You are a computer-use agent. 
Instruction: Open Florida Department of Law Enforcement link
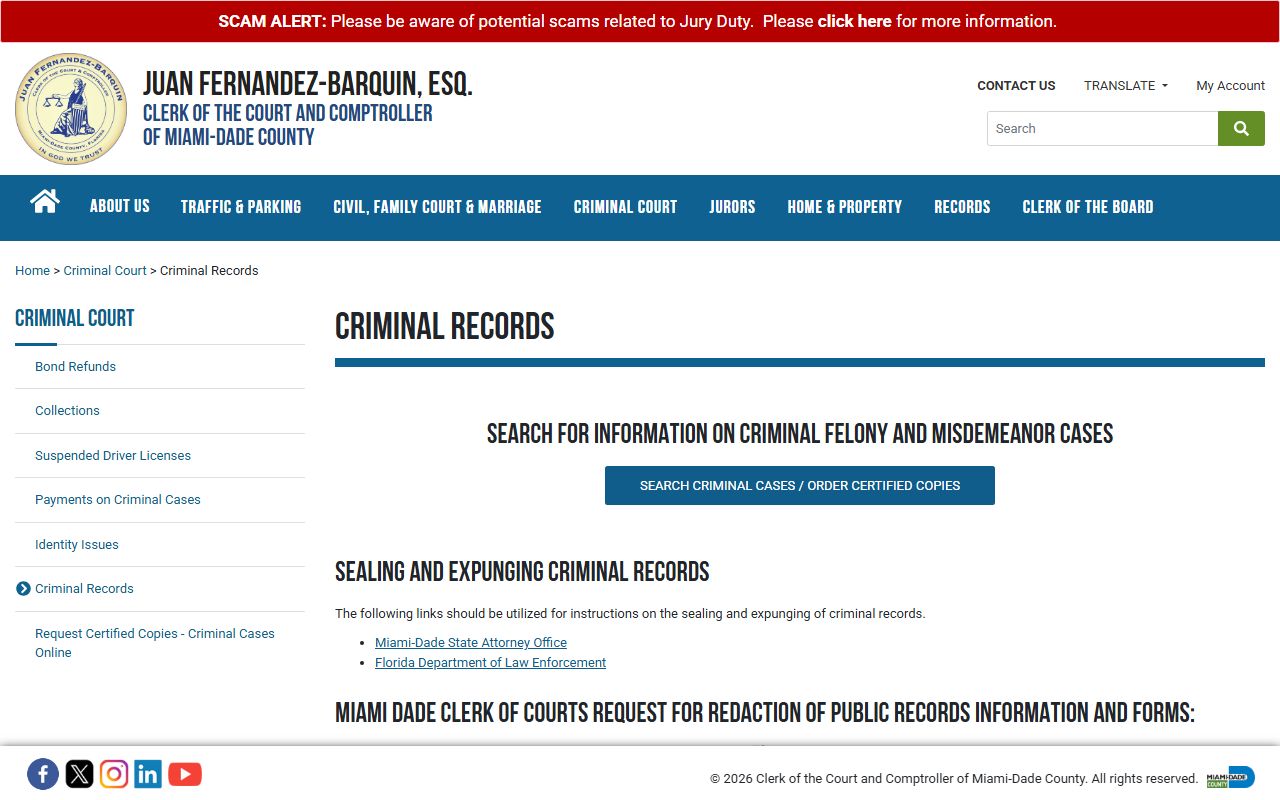point(490,663)
